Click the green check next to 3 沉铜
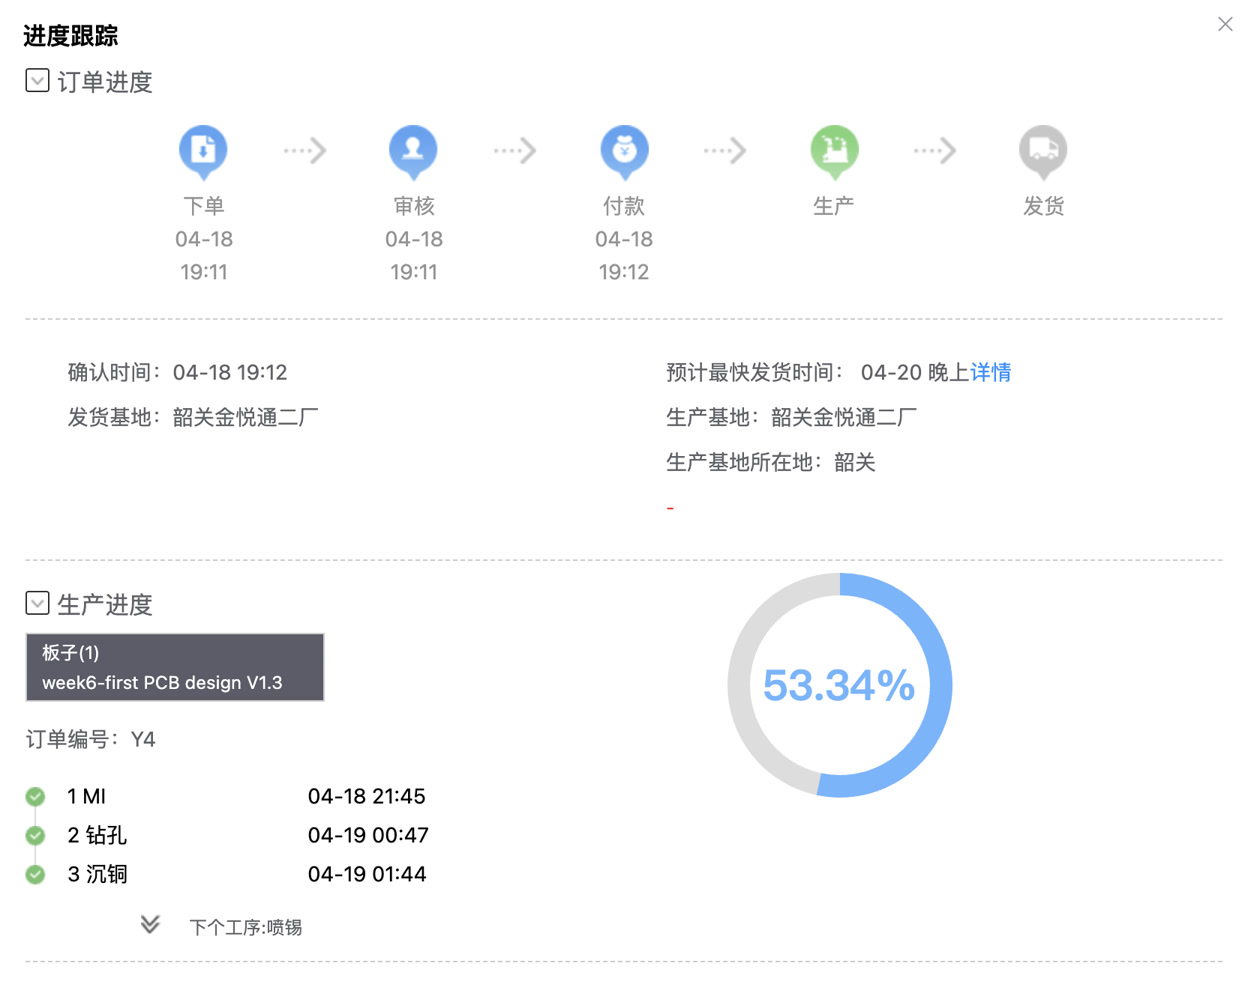 tap(36, 875)
